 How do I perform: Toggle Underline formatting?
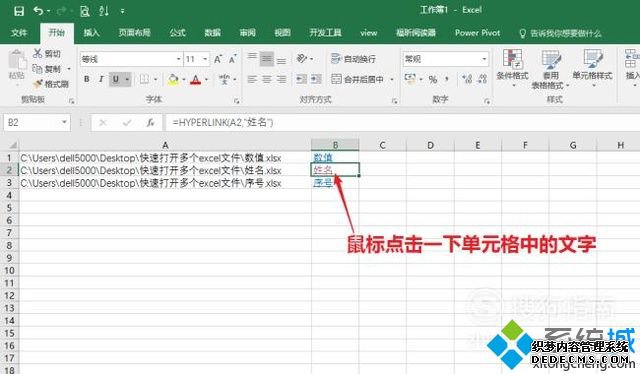(x=116, y=79)
